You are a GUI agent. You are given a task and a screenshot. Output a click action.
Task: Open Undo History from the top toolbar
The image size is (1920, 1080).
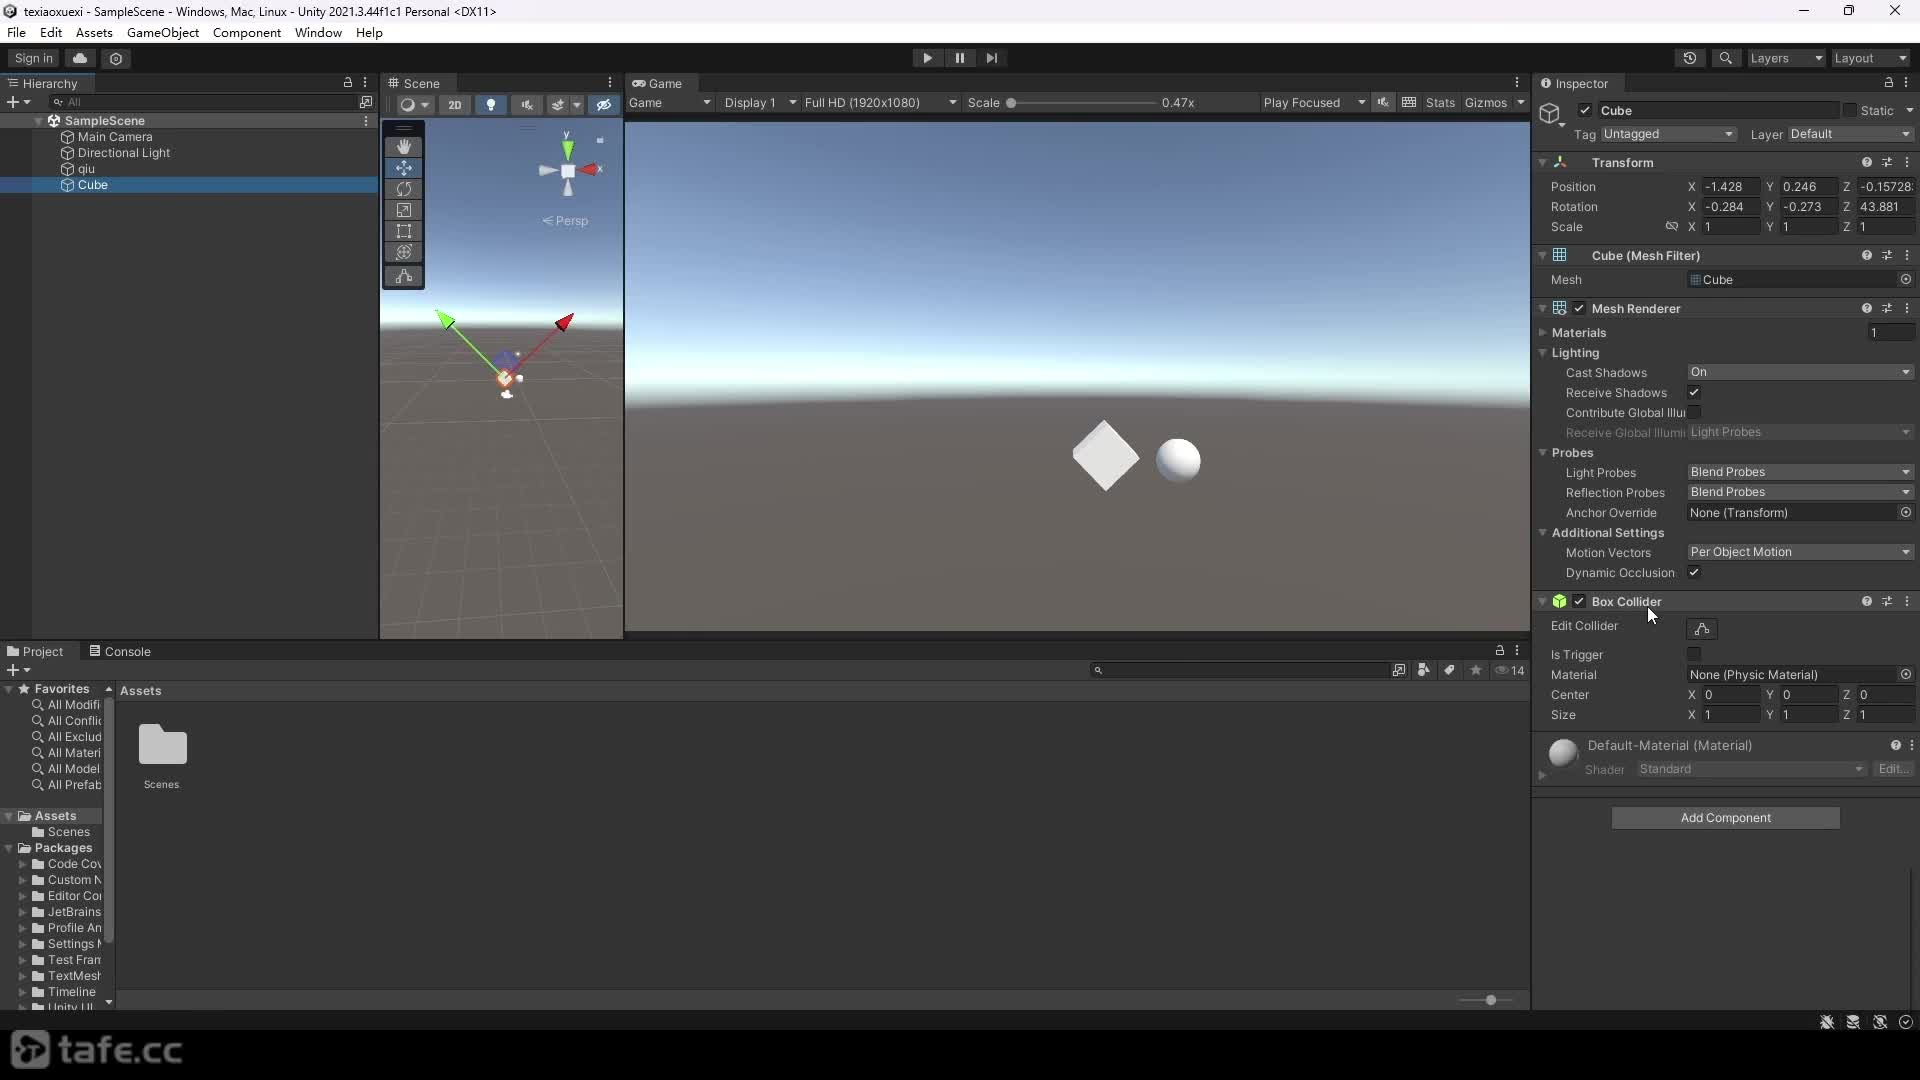coord(1690,58)
